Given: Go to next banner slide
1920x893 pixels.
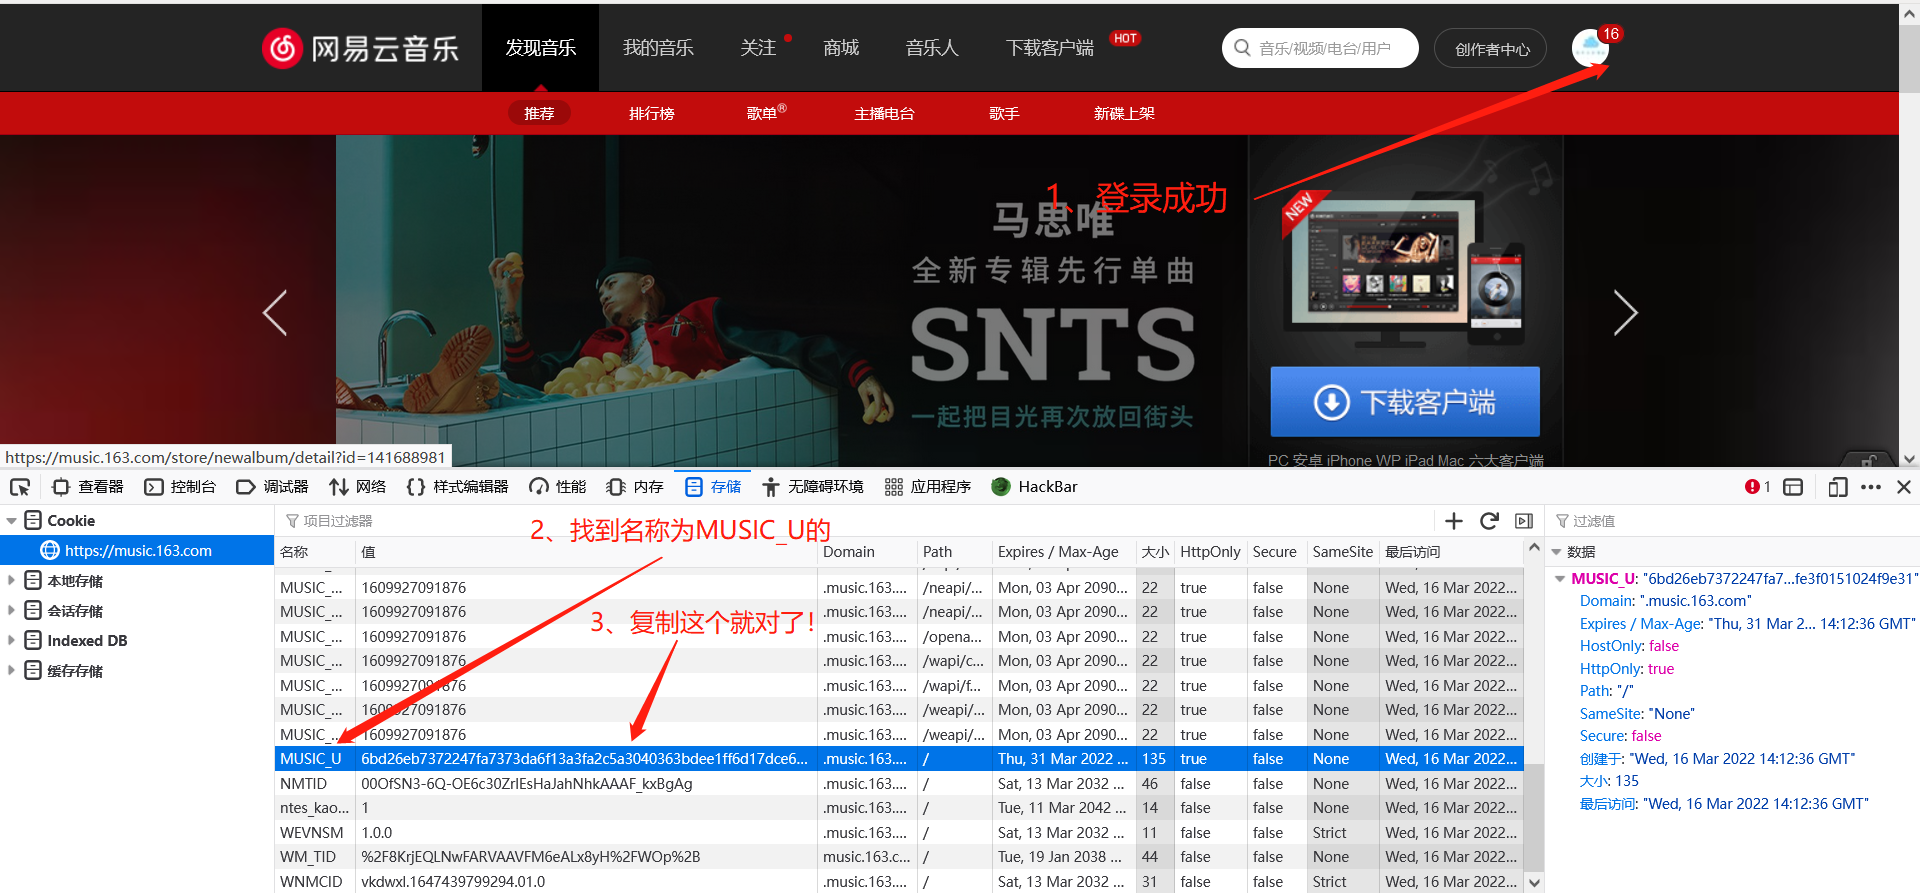Looking at the screenshot, I should (x=1626, y=313).
